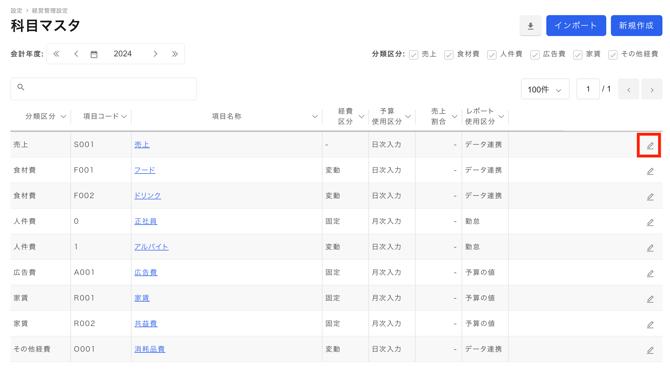Click the 新規作成 button
670x376 pixels.
636,26
